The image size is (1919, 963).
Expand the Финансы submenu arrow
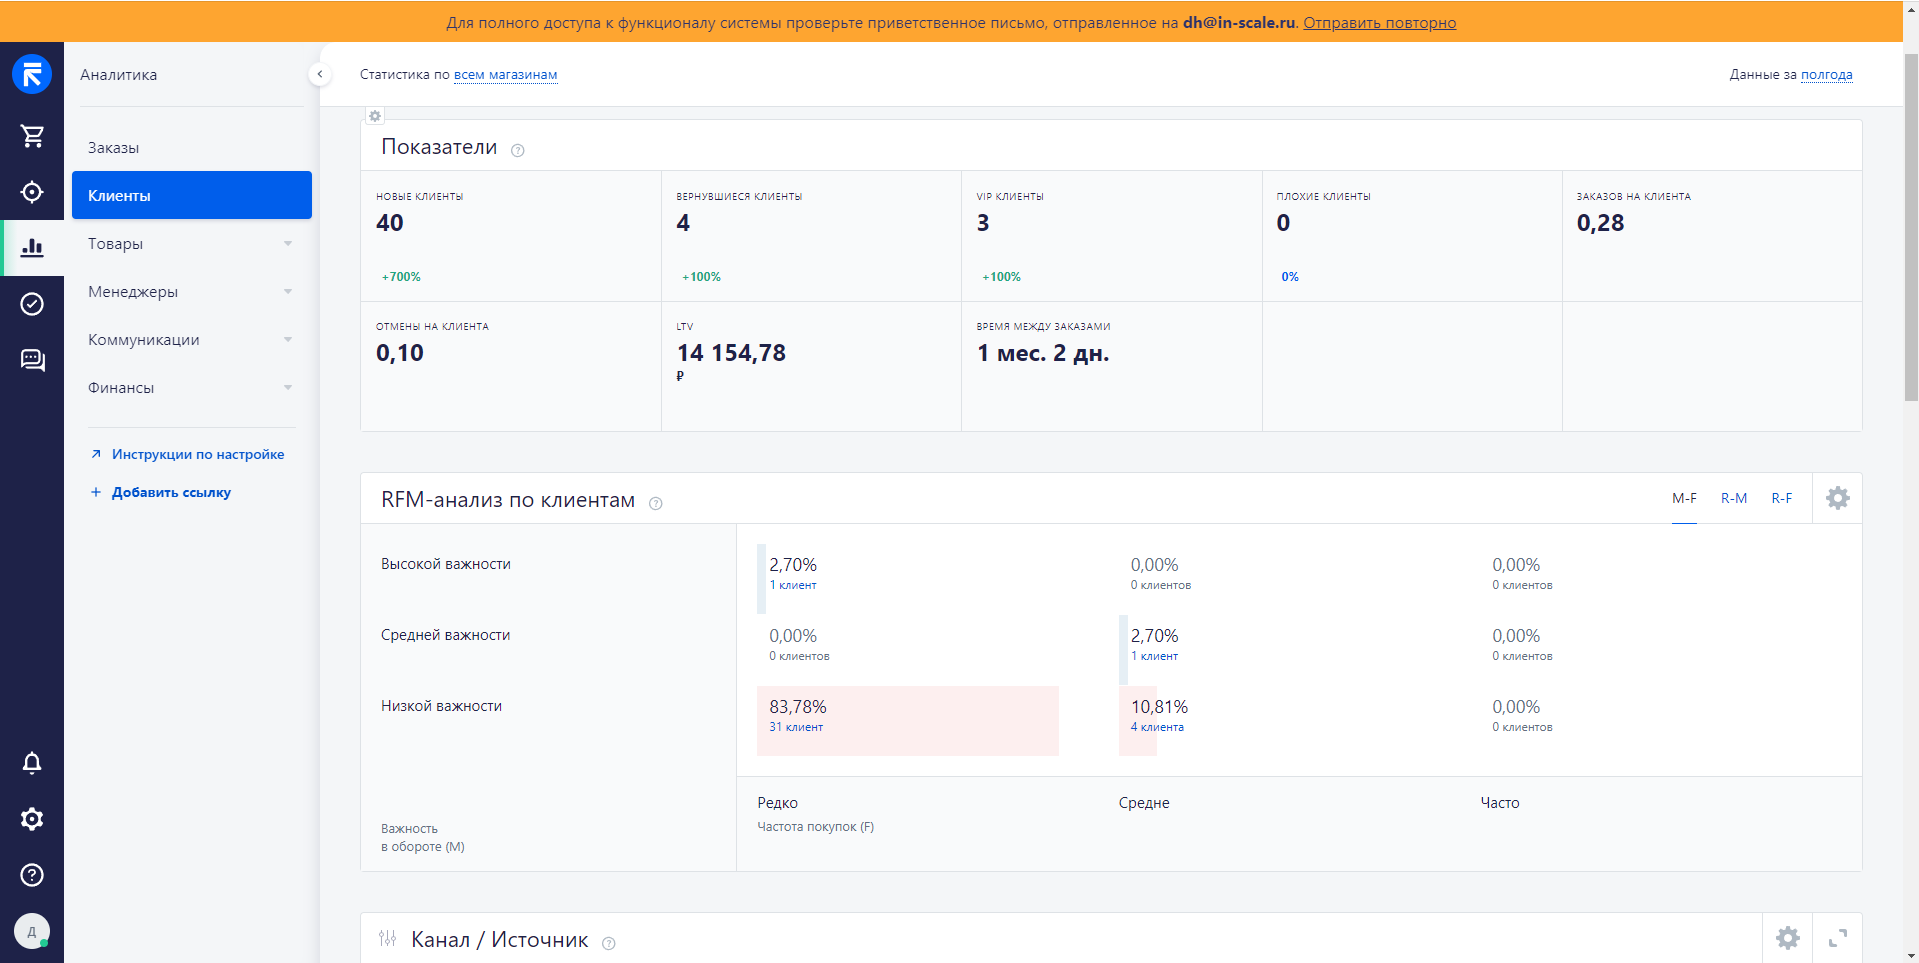pos(288,388)
